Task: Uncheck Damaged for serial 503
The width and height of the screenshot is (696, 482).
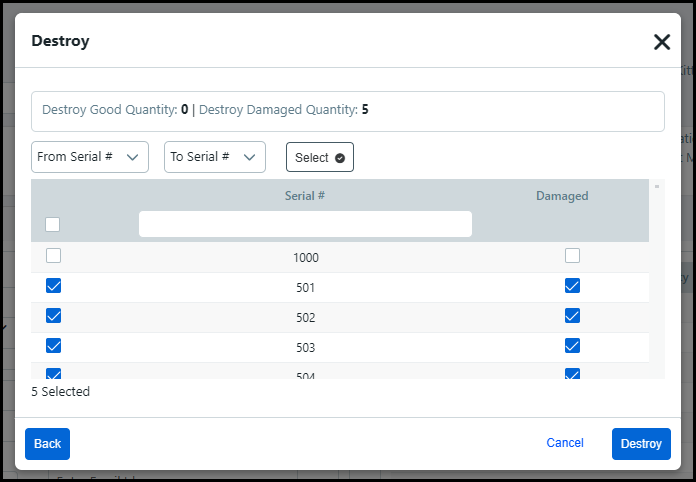Action: pos(572,346)
